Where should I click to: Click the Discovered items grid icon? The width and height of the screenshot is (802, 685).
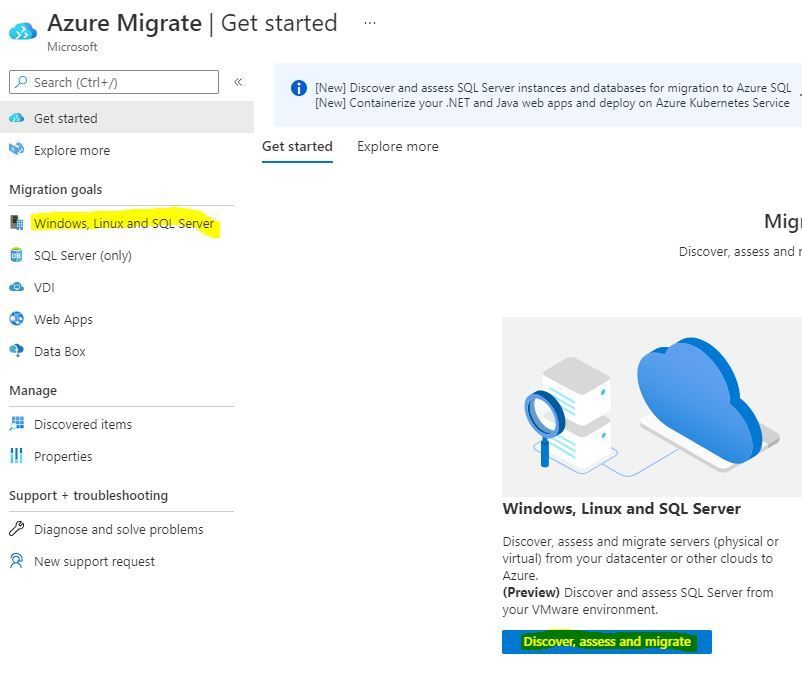pos(16,424)
